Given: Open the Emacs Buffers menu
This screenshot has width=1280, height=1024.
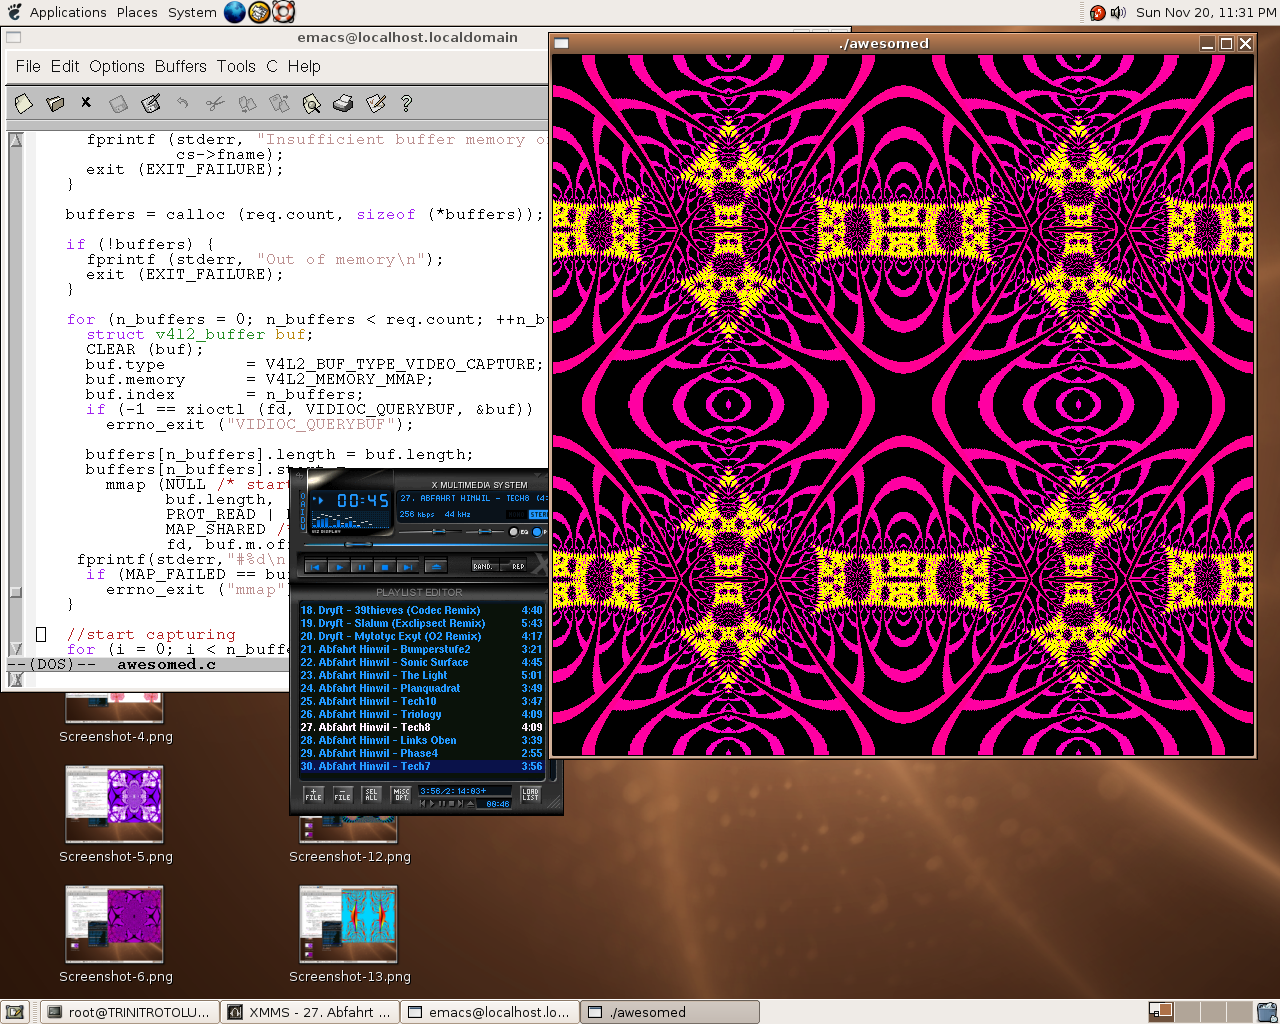Looking at the screenshot, I should coord(181,66).
